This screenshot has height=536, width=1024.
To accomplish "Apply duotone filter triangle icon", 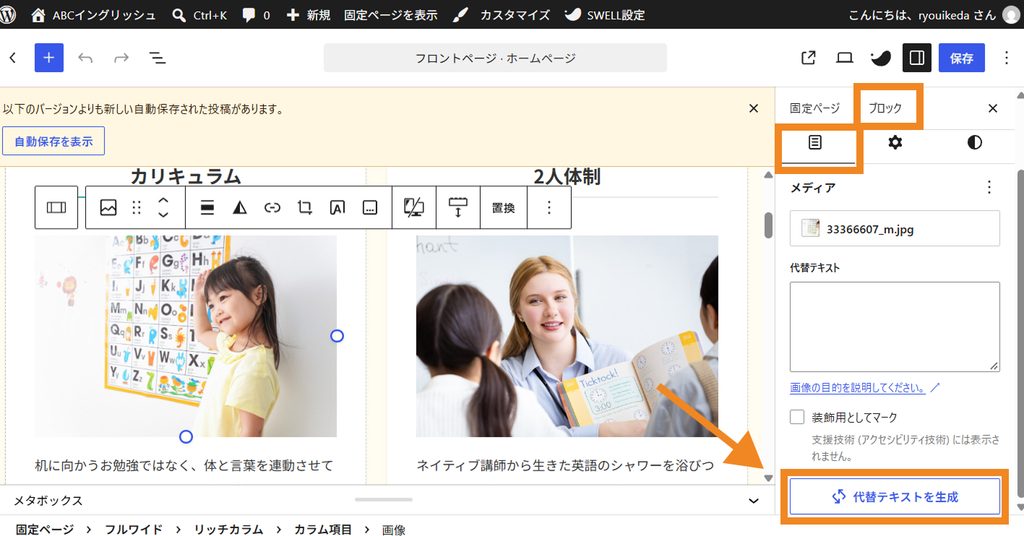I will [240, 208].
